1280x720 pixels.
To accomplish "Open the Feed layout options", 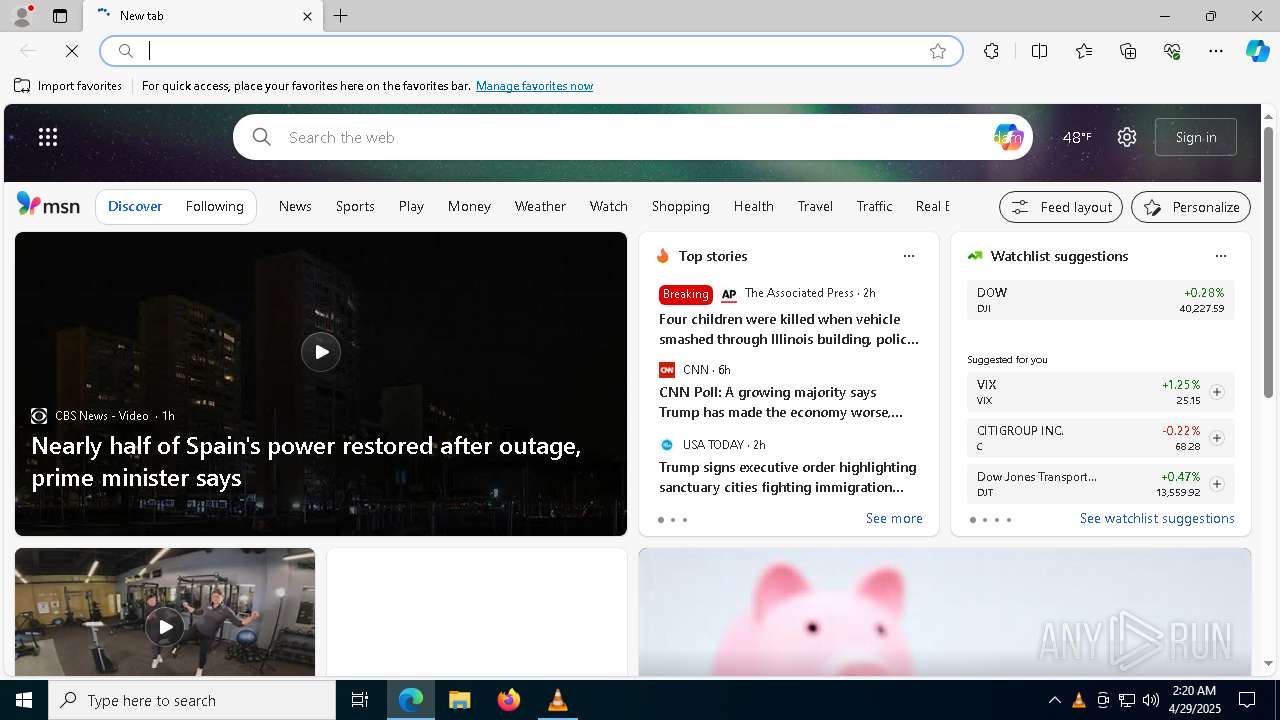I will tap(1061, 207).
